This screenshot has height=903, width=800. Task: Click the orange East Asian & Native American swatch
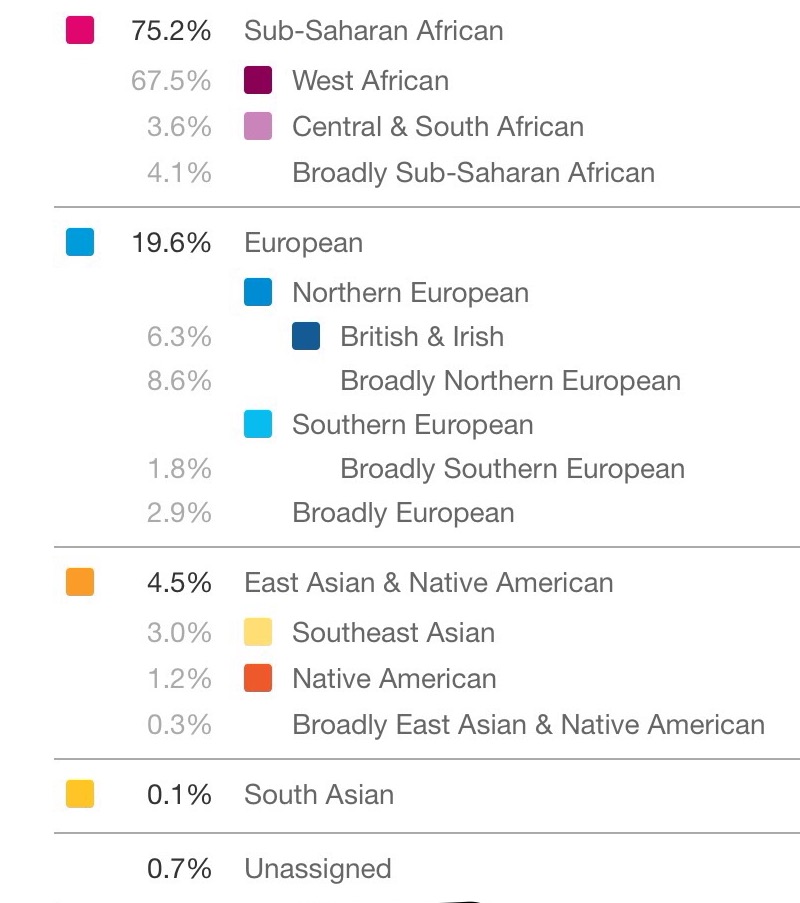coord(80,582)
